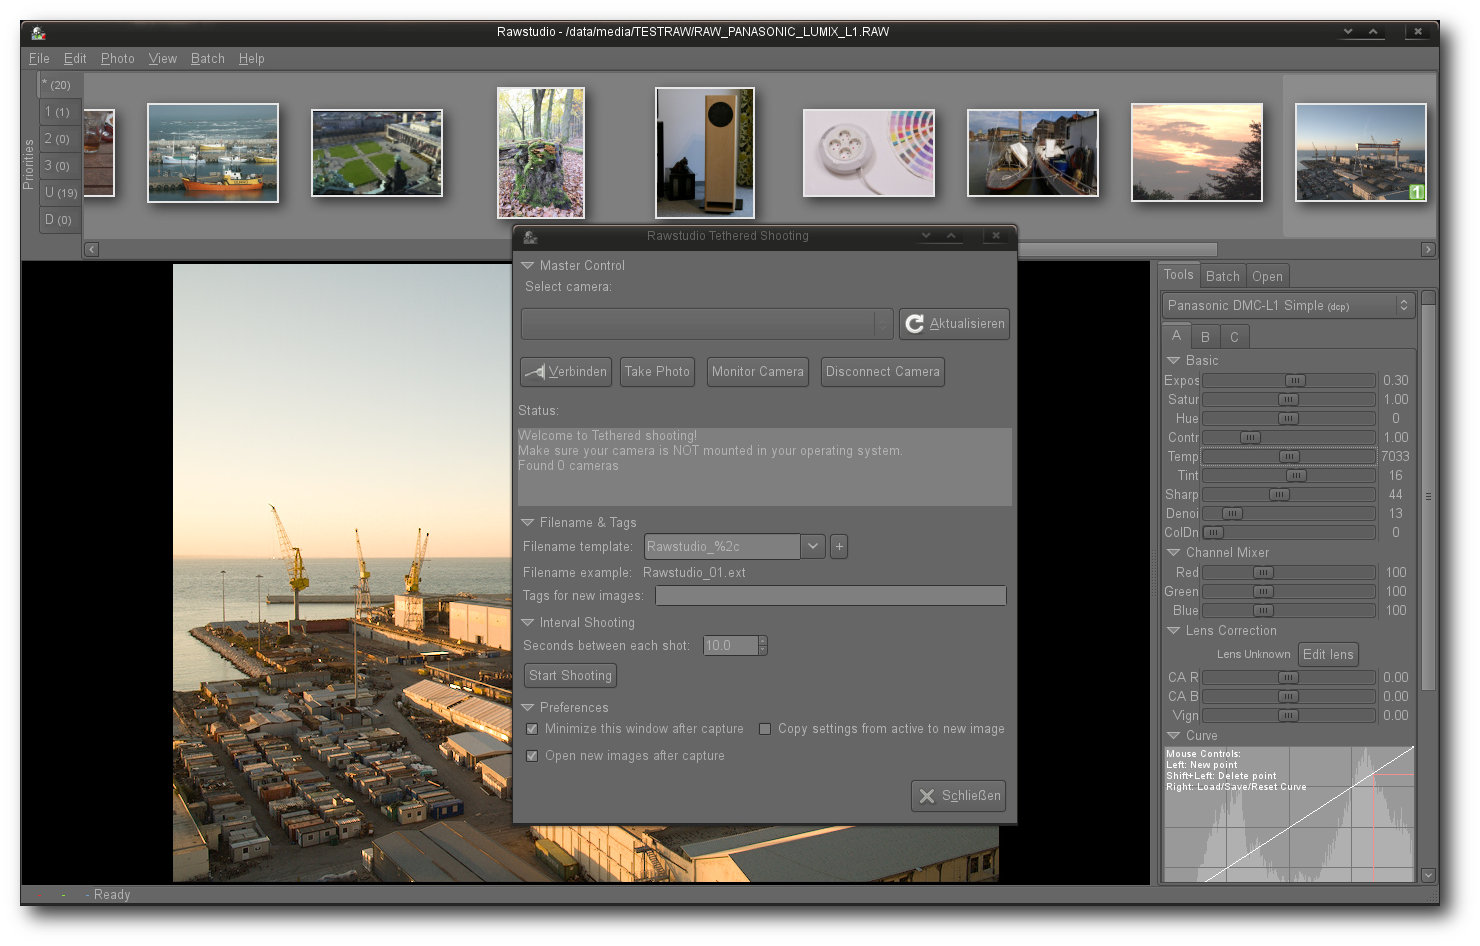Viewport: 1480px width, 946px height.
Task: Click the Edit lens button
Action: [1328, 655]
